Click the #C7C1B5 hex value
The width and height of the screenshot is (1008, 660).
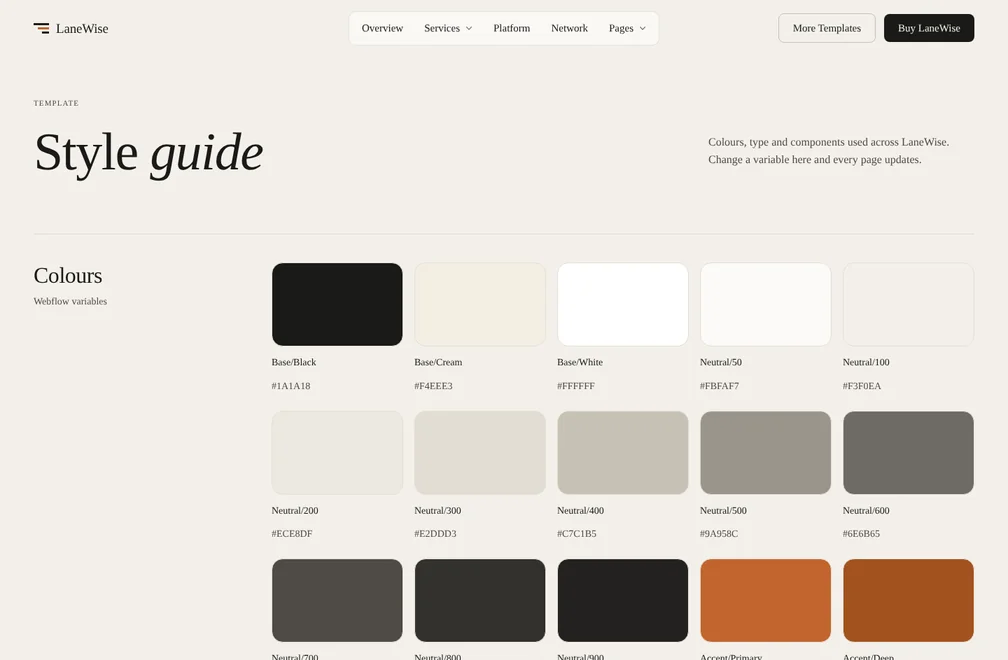click(577, 533)
